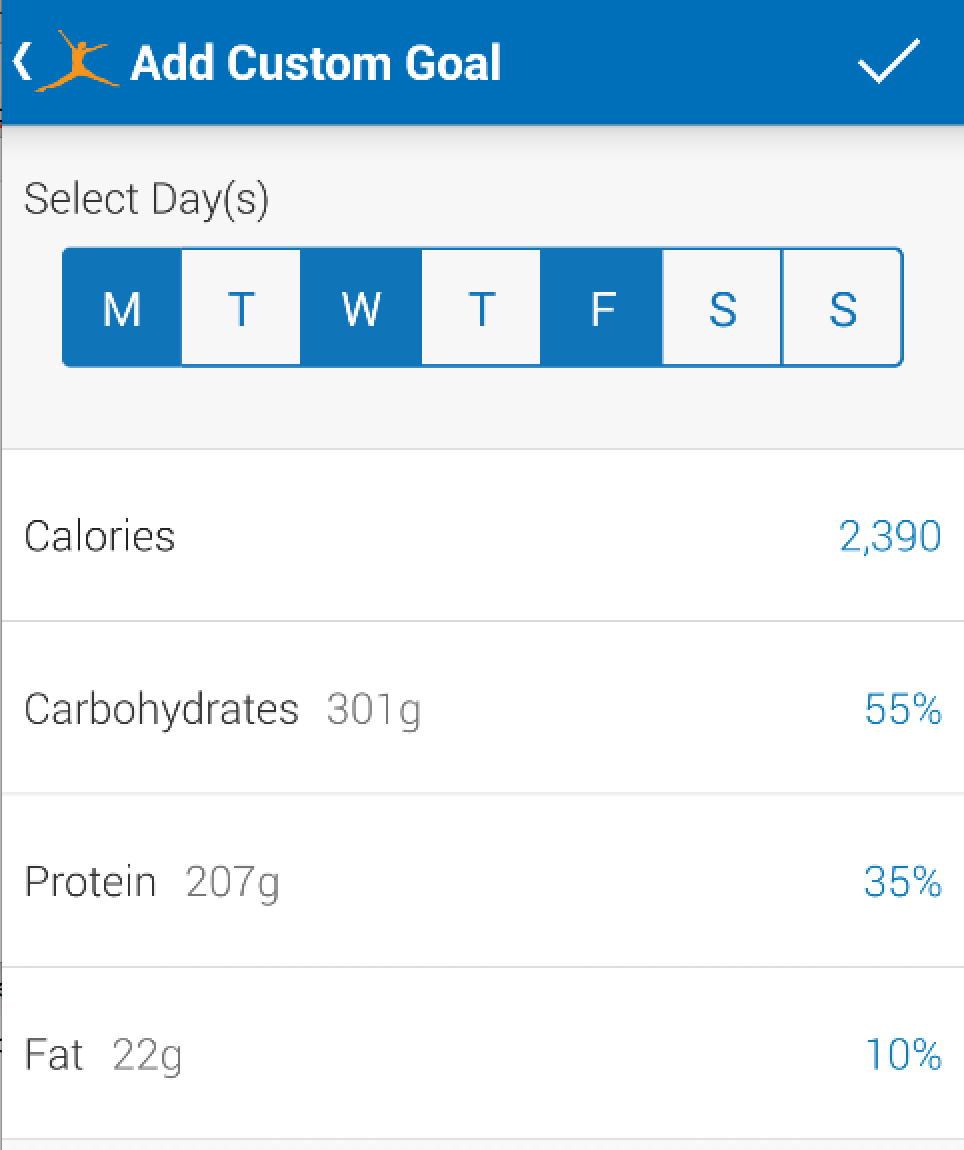Viewport: 964px width, 1150px height.
Task: Tap the Protein row label
Action: point(90,882)
